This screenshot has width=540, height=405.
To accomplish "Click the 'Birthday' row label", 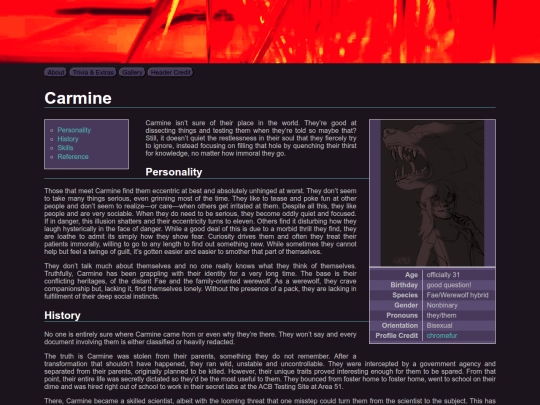I will point(404,285).
